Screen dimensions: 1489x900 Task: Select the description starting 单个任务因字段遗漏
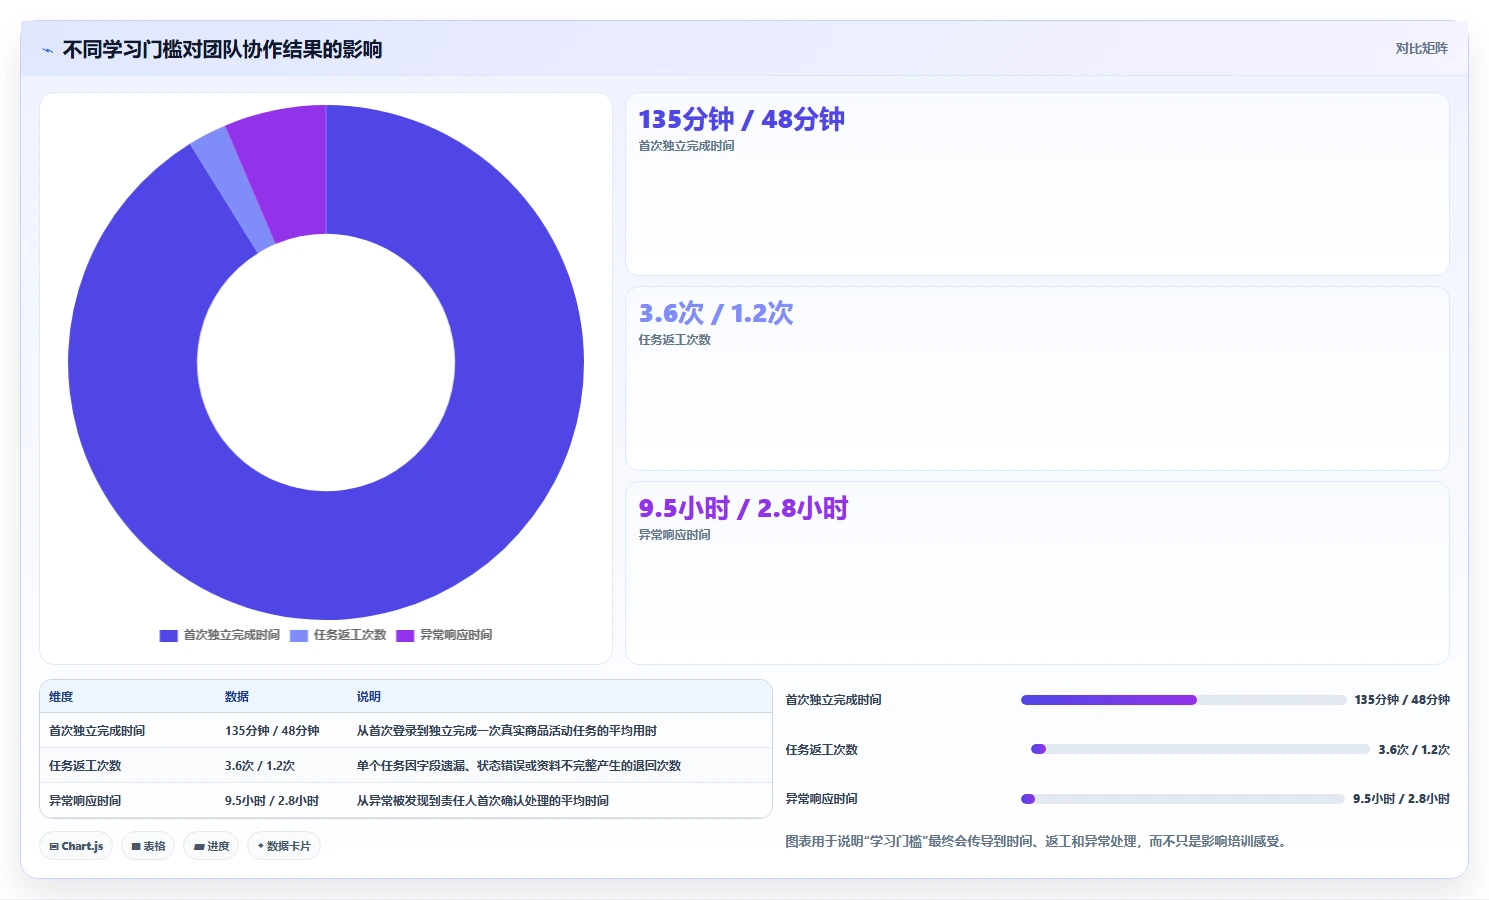point(519,766)
